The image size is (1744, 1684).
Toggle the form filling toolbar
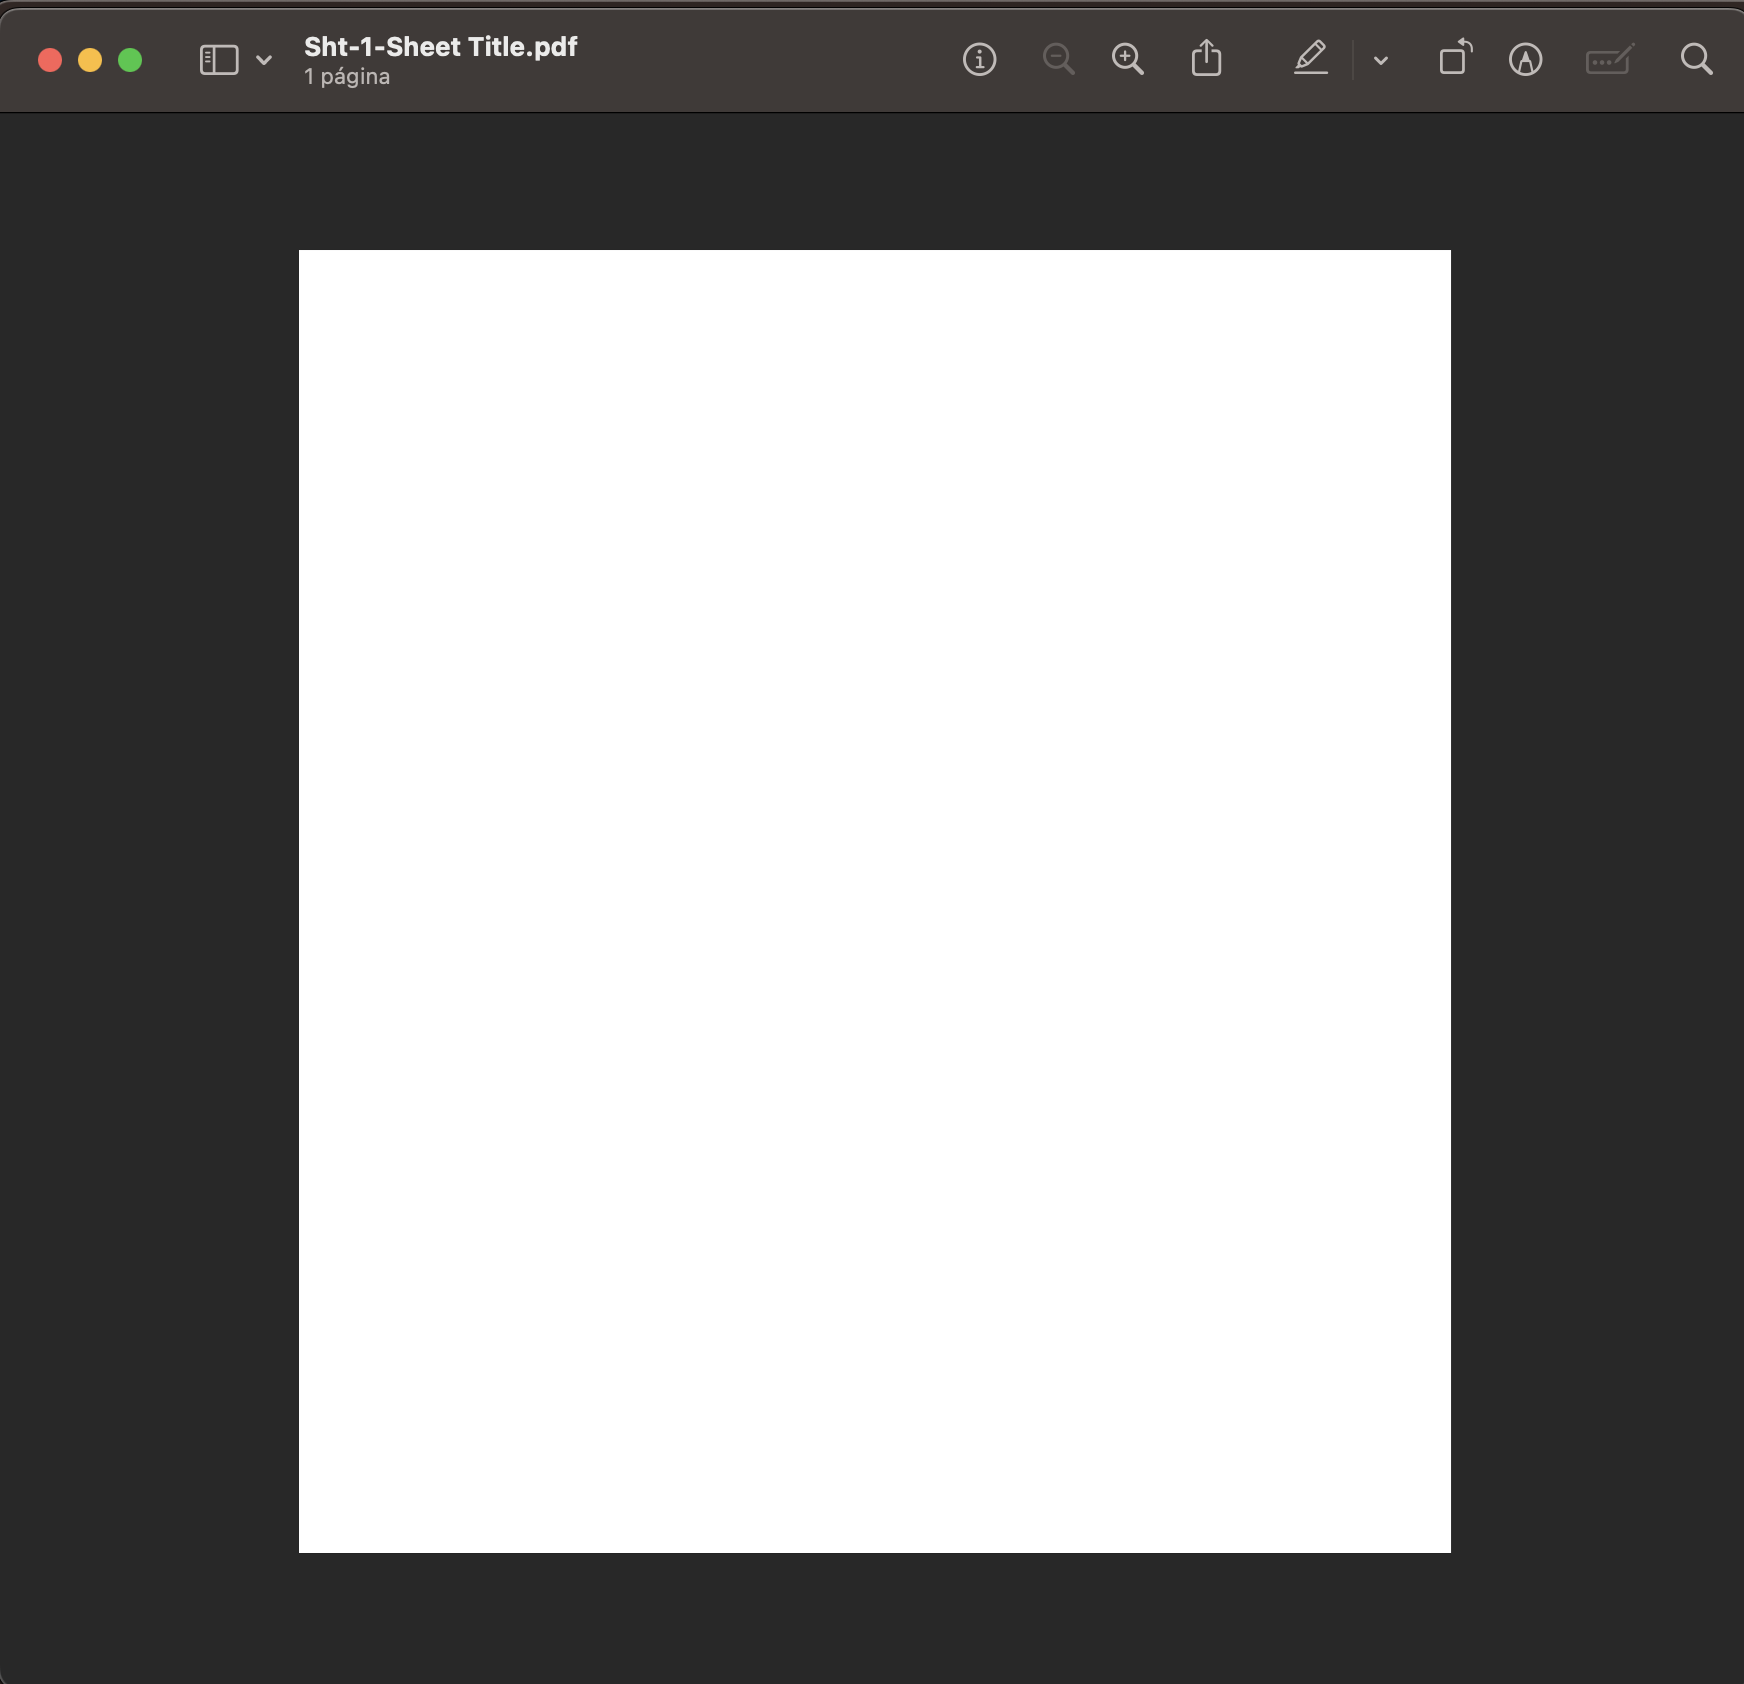(1609, 60)
